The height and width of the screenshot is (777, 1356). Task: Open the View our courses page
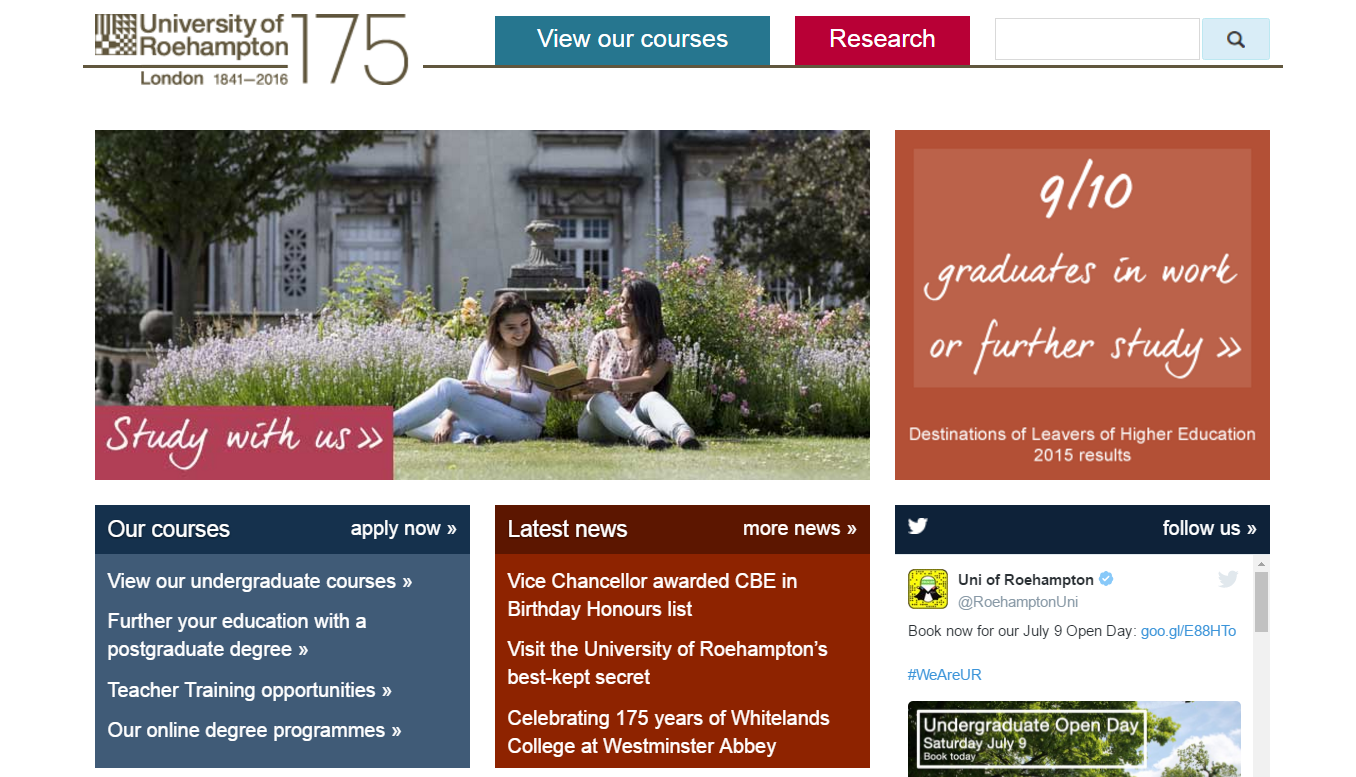(631, 39)
